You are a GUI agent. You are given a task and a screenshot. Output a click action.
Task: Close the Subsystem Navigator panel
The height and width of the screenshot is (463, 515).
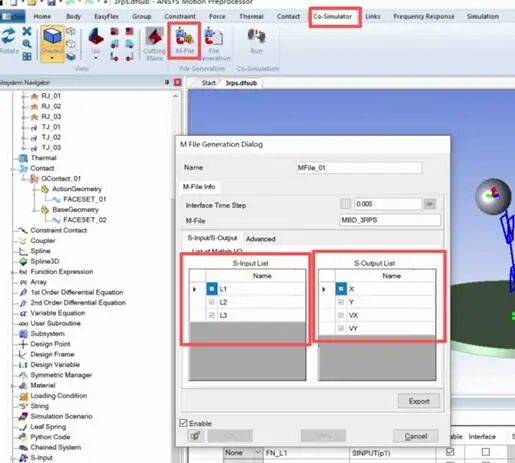178,82
